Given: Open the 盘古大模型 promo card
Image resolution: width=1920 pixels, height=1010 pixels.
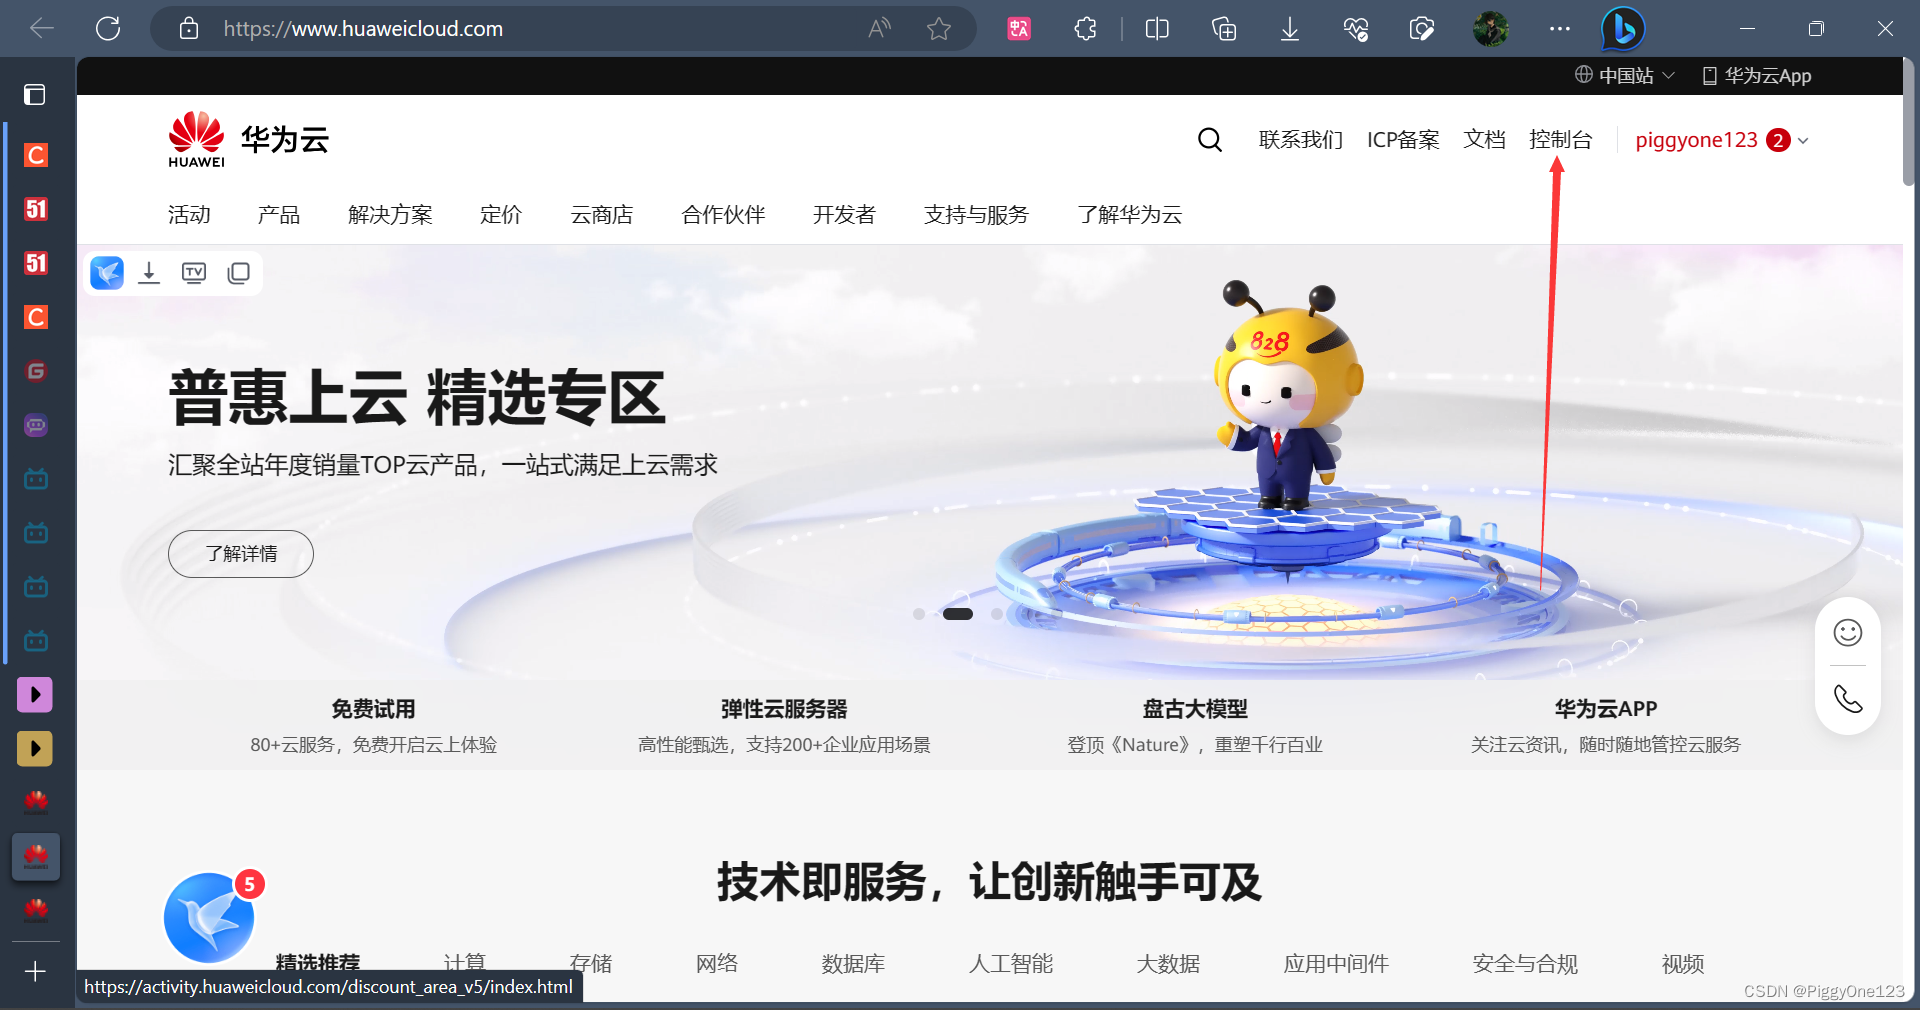Looking at the screenshot, I should pos(1195,726).
